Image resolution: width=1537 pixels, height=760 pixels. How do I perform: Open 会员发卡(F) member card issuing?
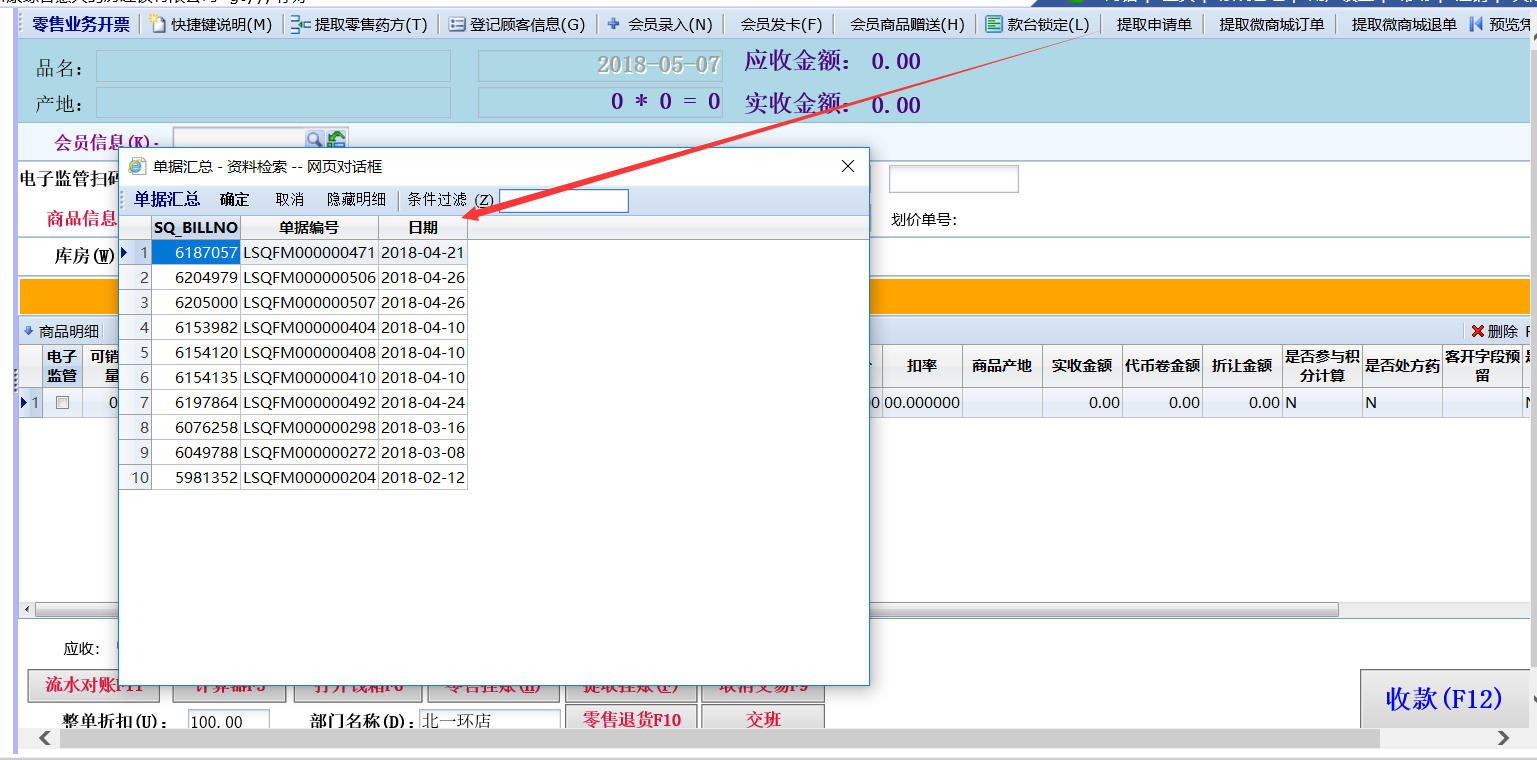coord(781,24)
